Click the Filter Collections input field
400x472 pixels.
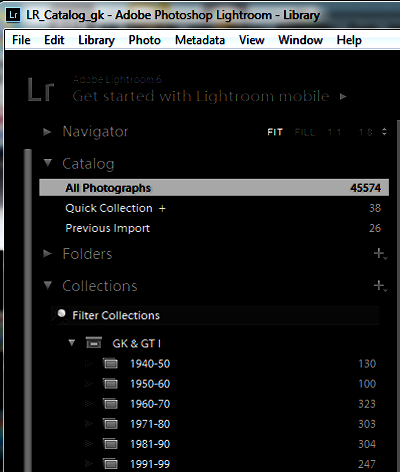(215, 315)
